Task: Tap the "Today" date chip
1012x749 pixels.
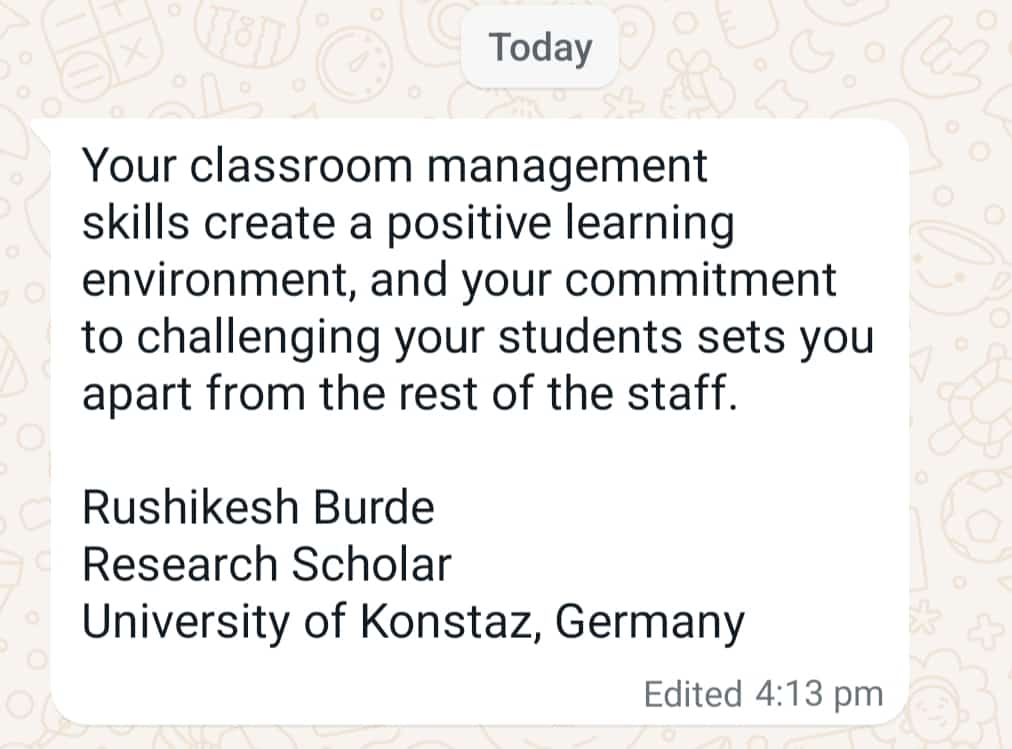Action: [x=540, y=47]
